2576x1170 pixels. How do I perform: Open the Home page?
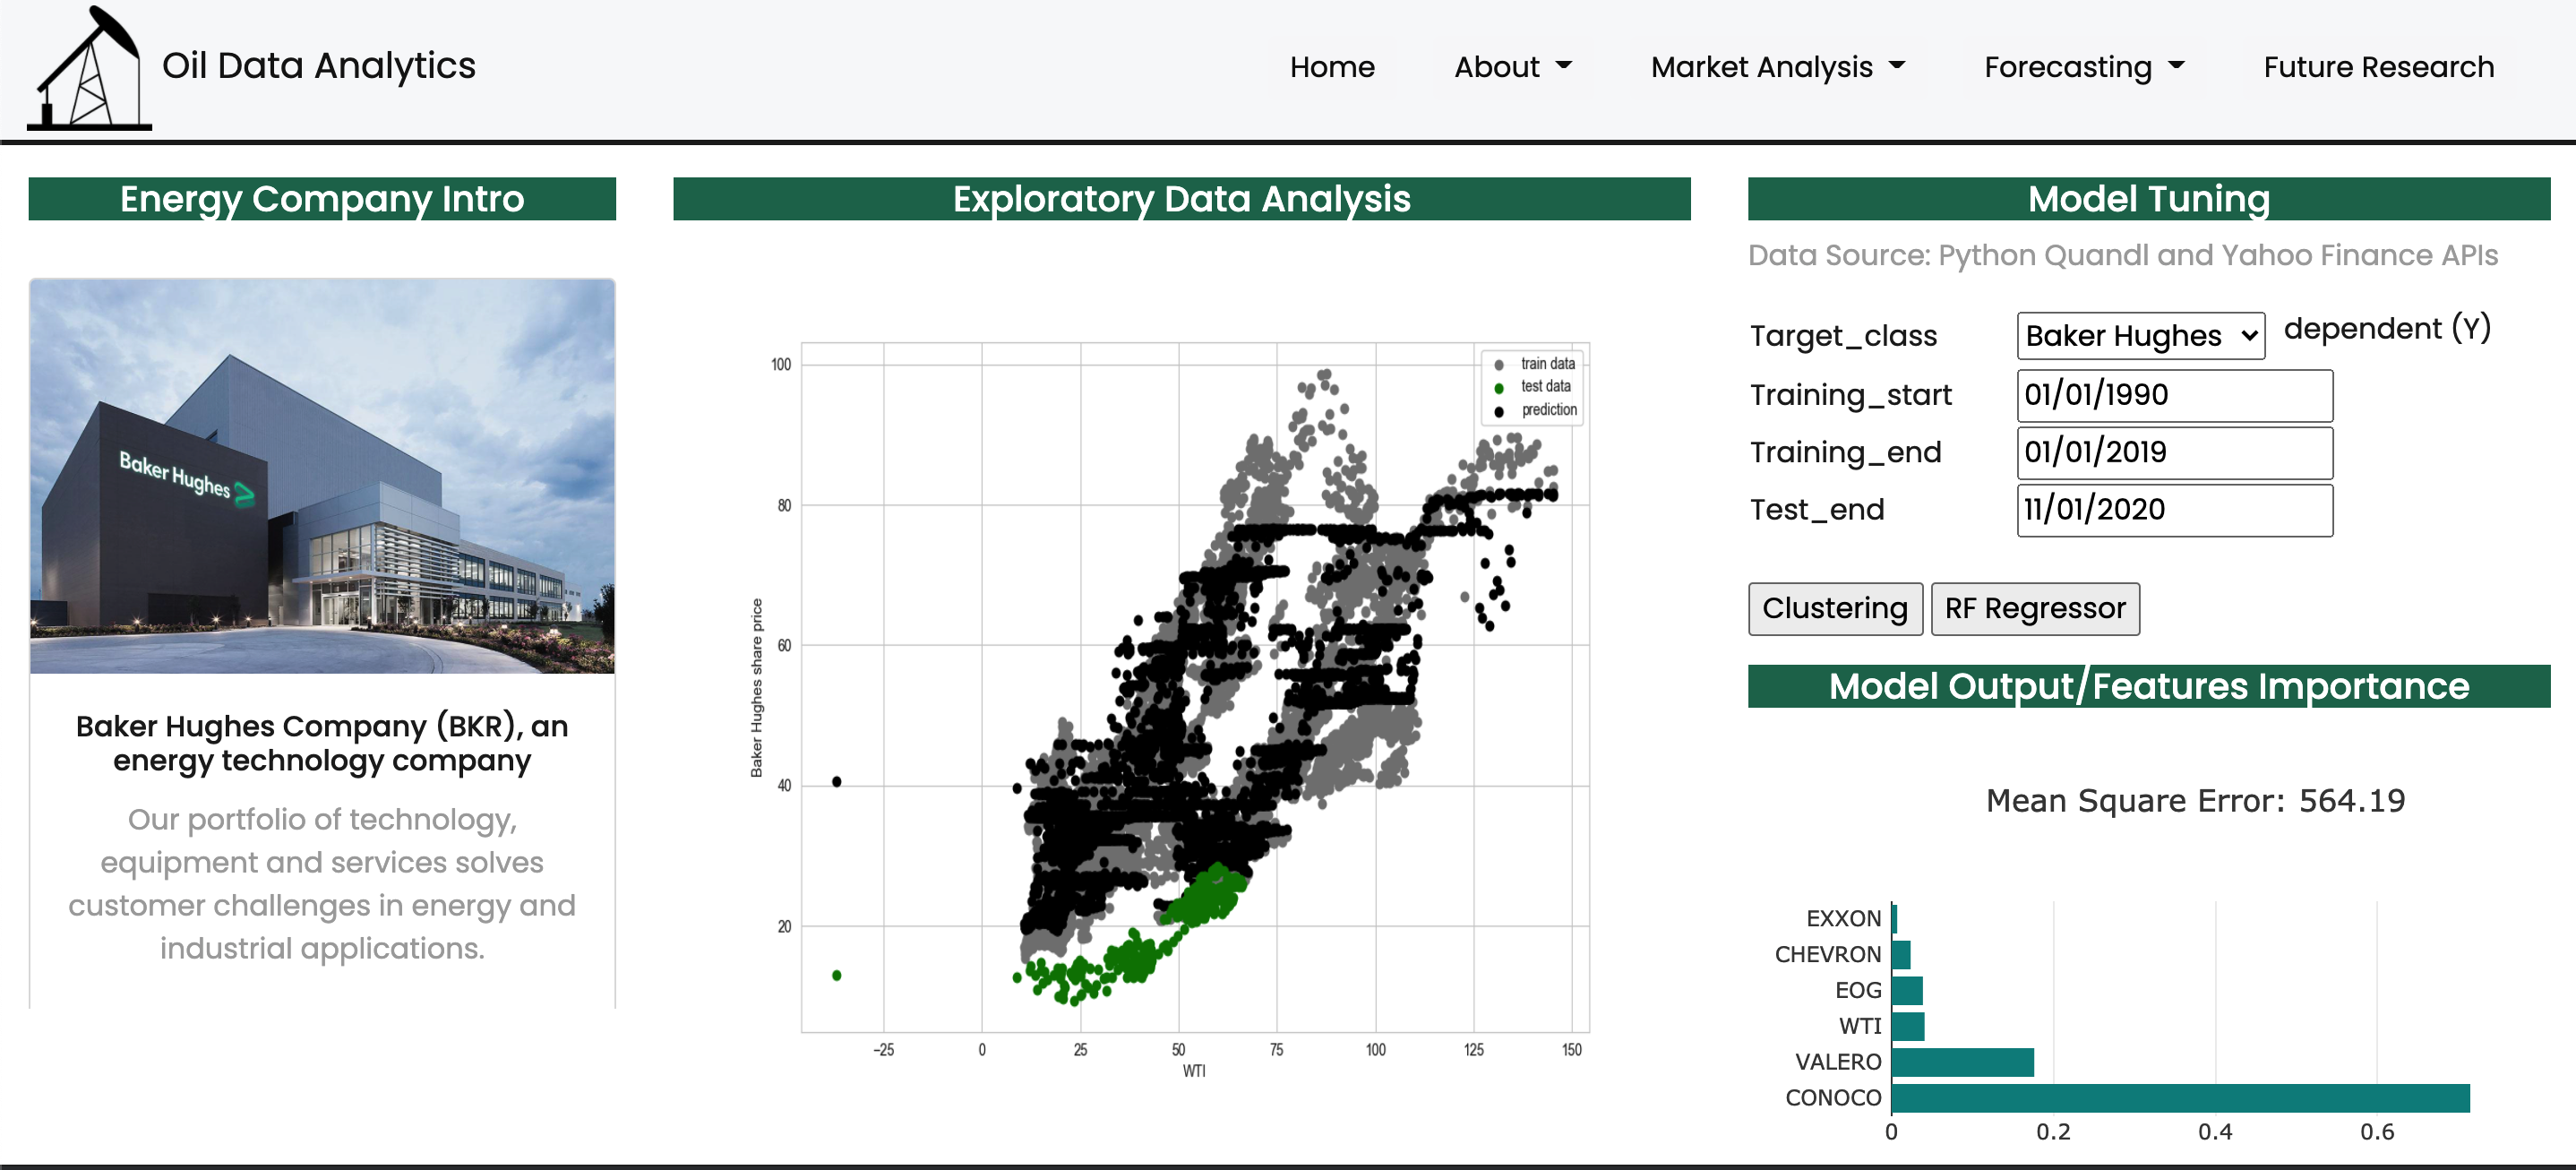pos(1331,67)
